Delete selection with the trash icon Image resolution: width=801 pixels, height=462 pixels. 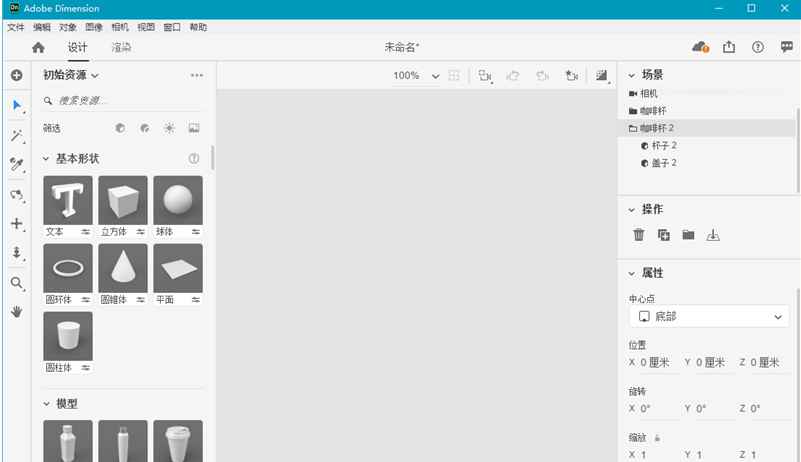[x=639, y=235]
